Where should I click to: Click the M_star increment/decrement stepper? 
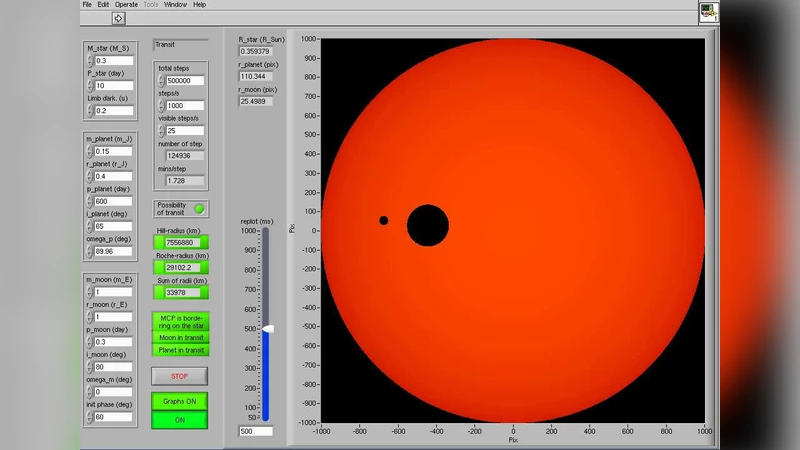coord(89,60)
